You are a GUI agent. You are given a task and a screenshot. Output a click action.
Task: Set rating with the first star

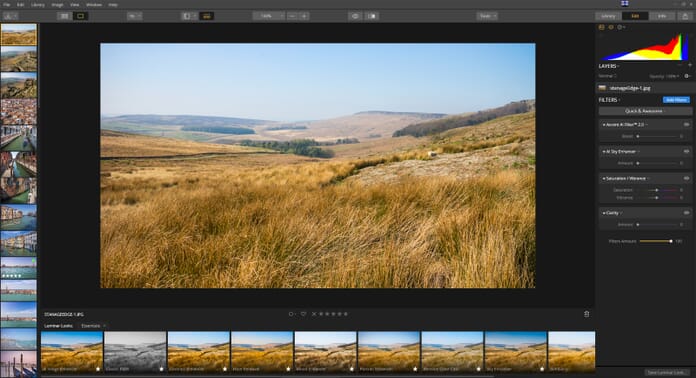[321, 314]
